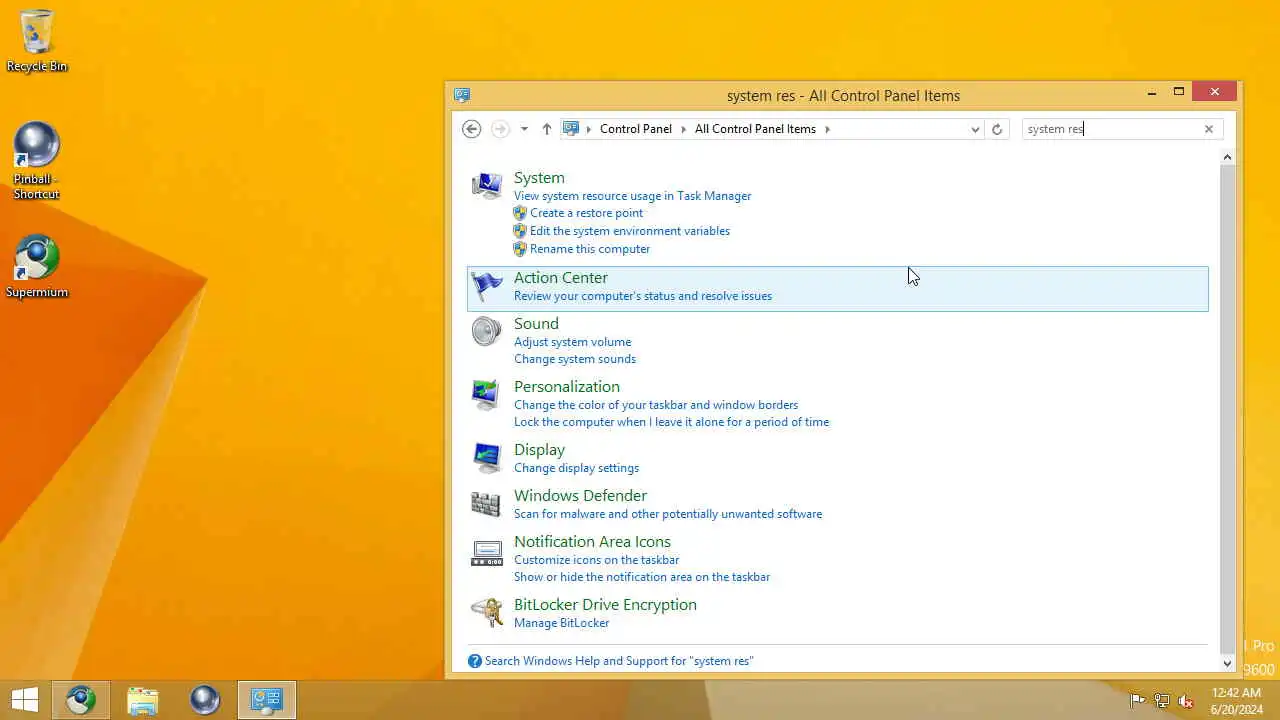Viewport: 1280px width, 720px height.
Task: Click the Windows Defender wall icon
Action: click(487, 504)
